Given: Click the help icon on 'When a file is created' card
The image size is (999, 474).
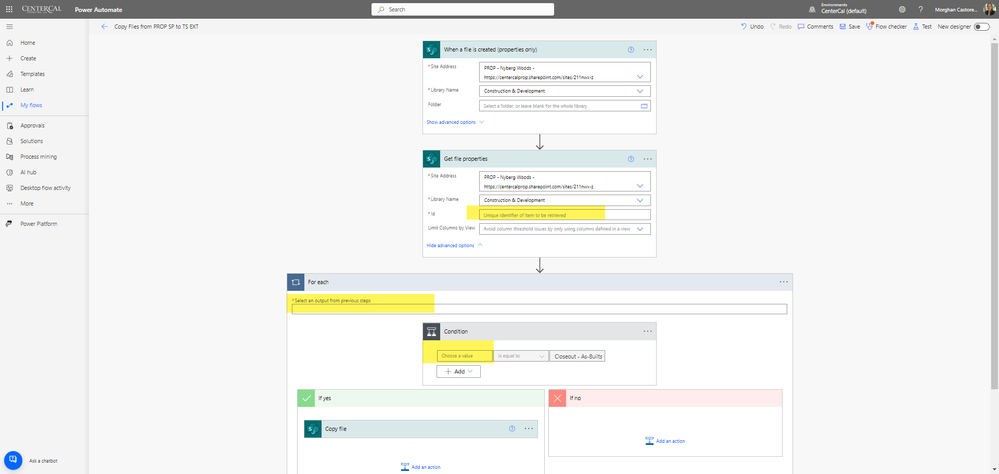Looking at the screenshot, I should pyautogui.click(x=631, y=49).
